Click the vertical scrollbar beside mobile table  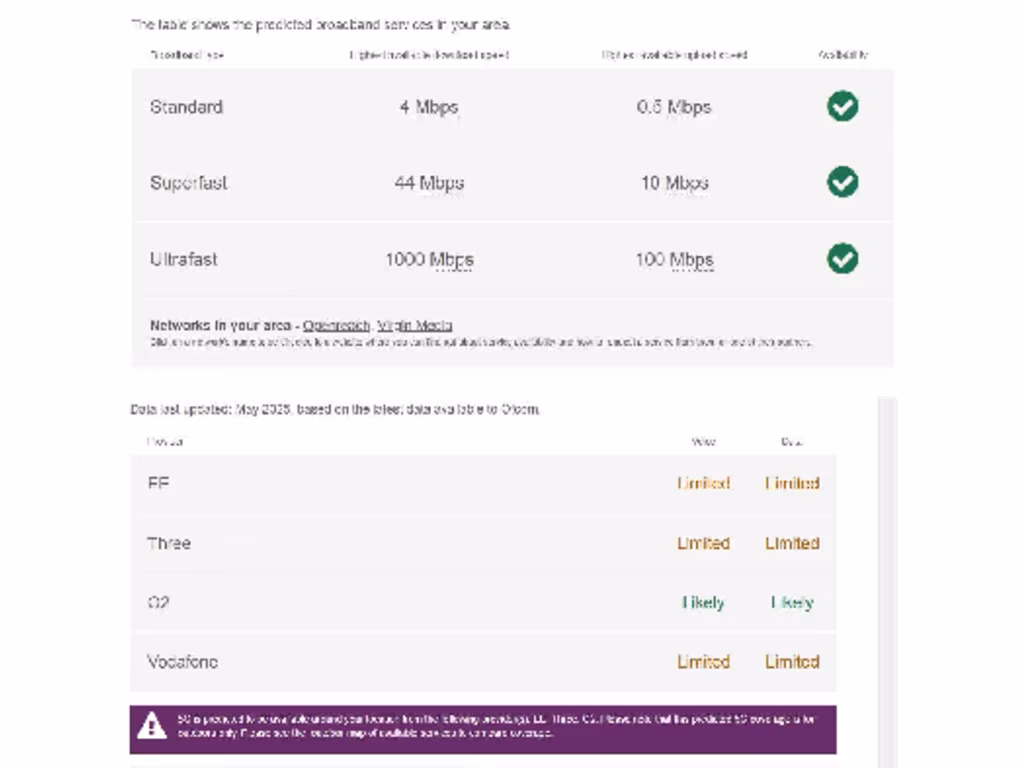tap(887, 580)
